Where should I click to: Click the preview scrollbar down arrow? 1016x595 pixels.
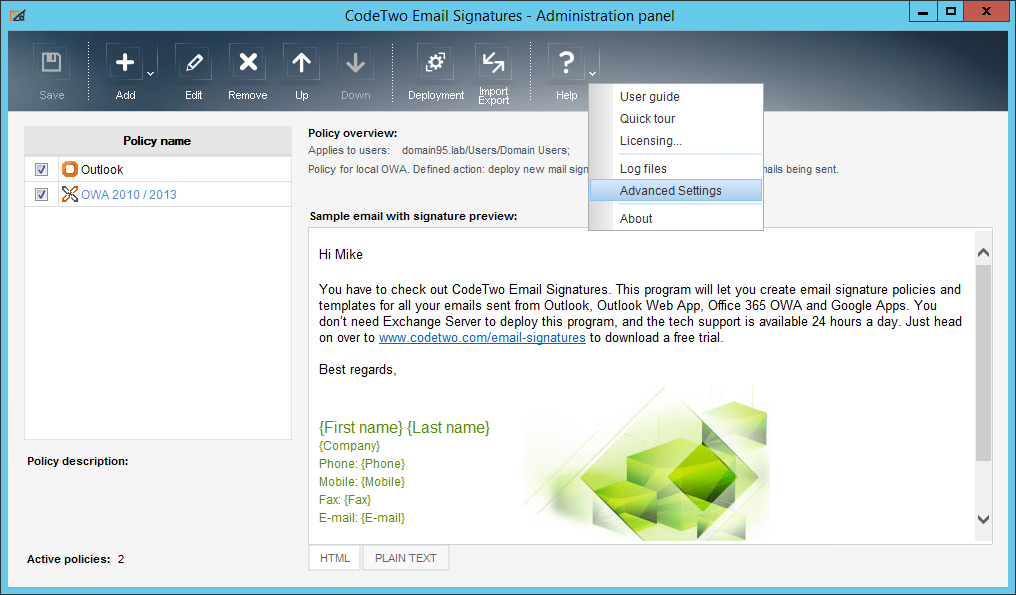pyautogui.click(x=983, y=519)
